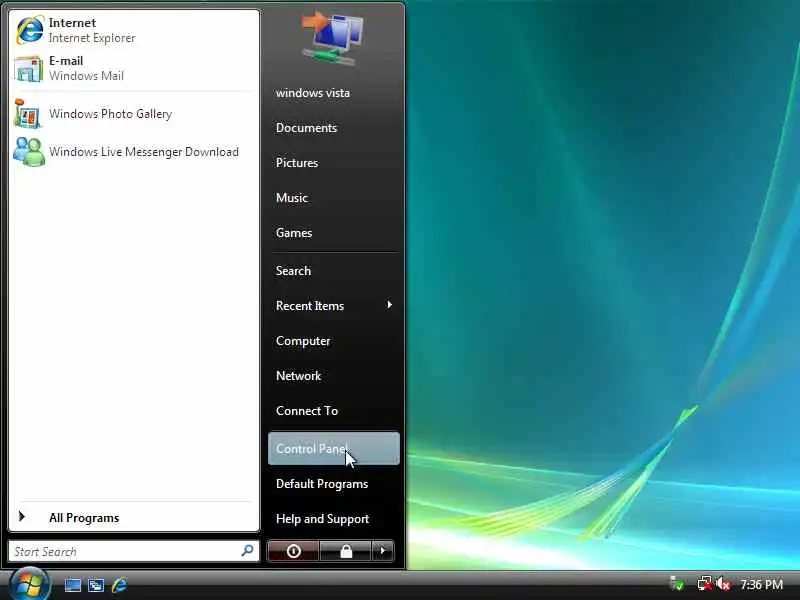
Task: Open shutdown options arrow menu
Action: pyautogui.click(x=383, y=551)
